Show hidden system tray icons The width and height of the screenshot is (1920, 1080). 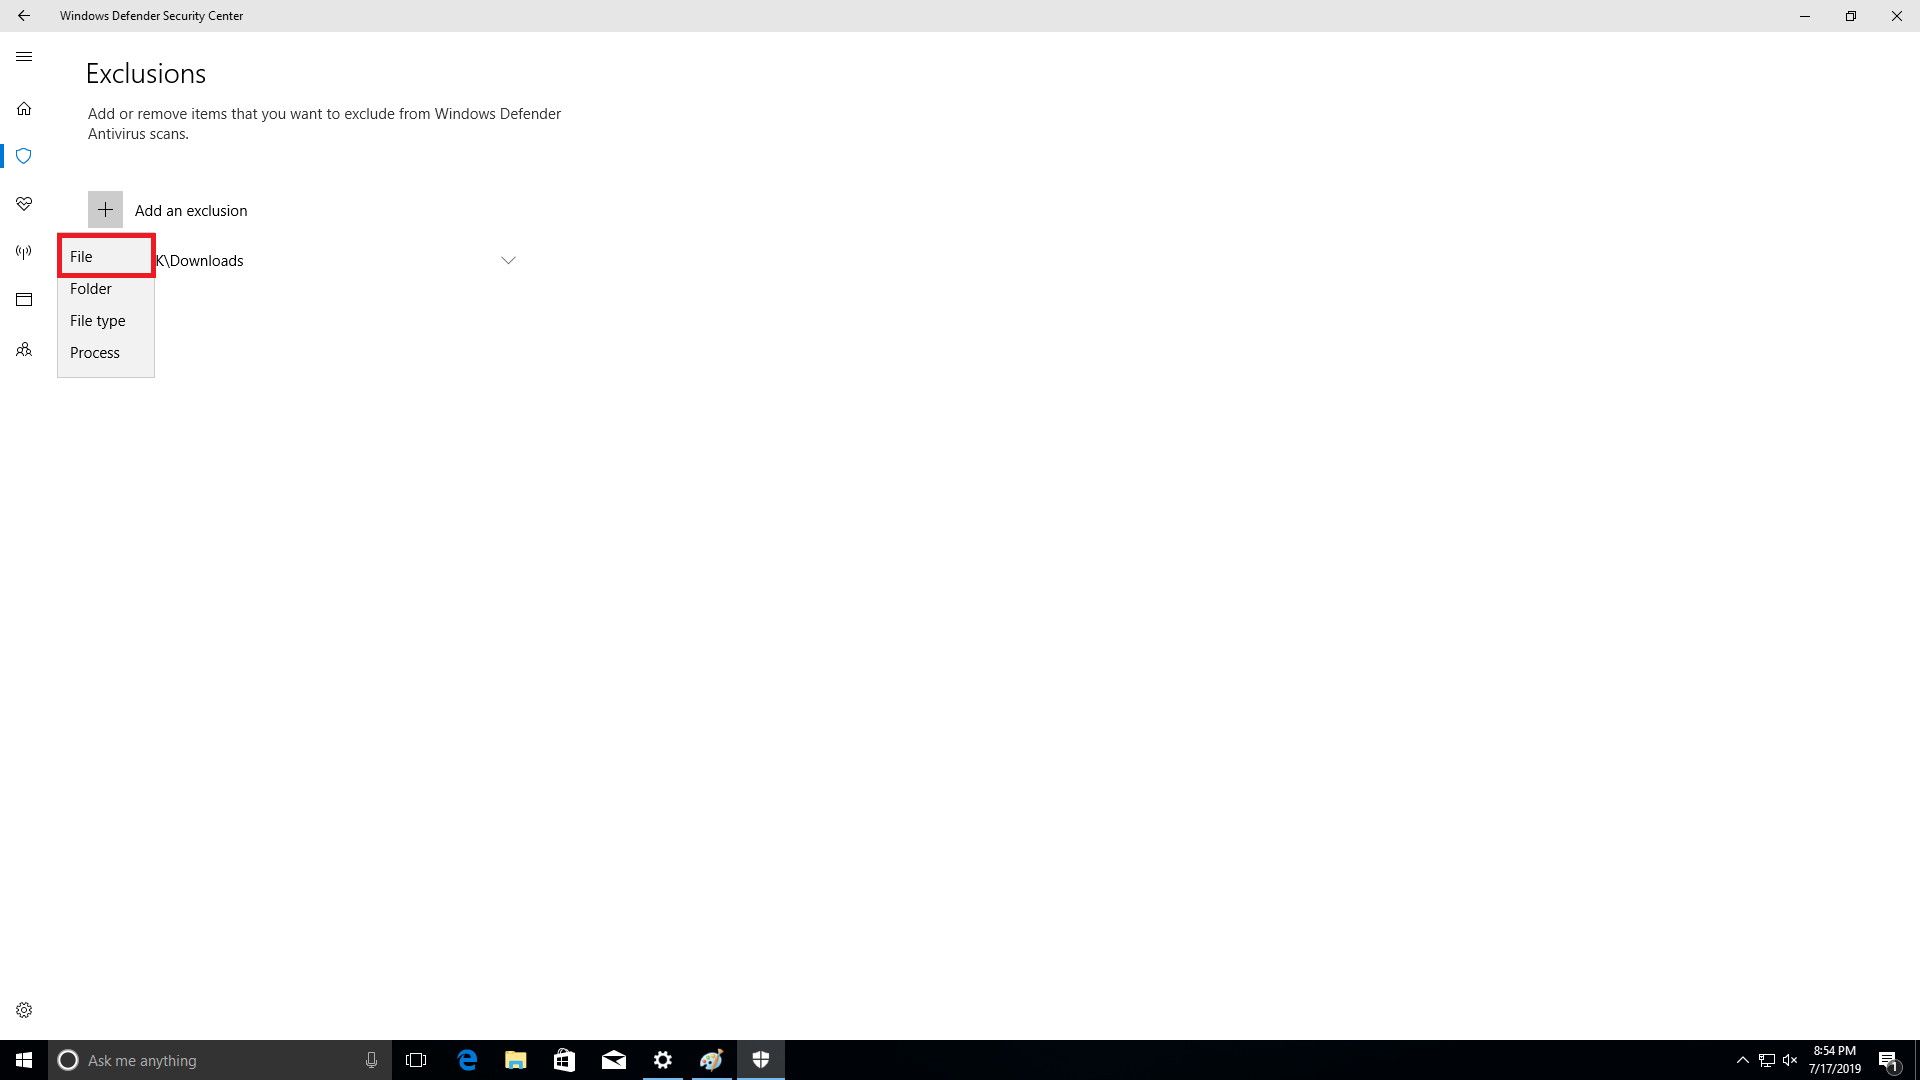click(x=1743, y=1060)
